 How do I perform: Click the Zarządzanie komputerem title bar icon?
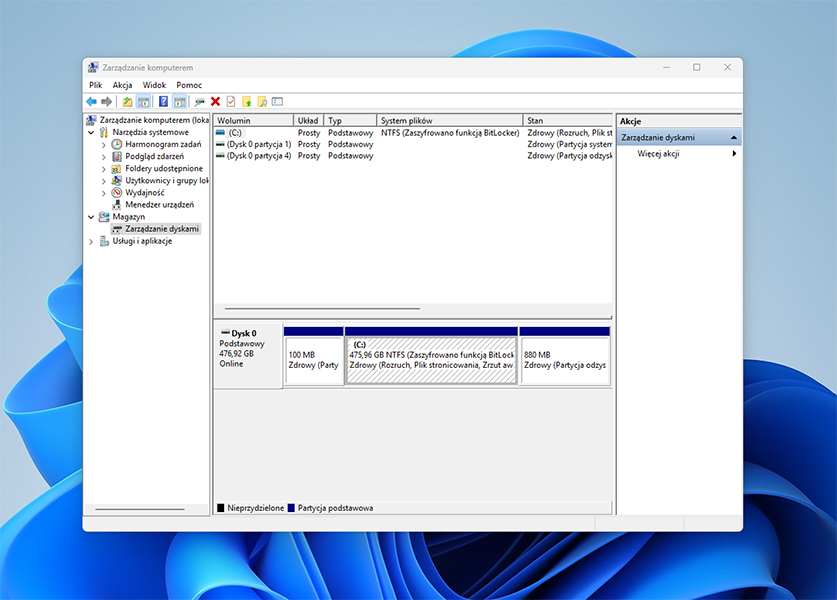pyautogui.click(x=93, y=67)
